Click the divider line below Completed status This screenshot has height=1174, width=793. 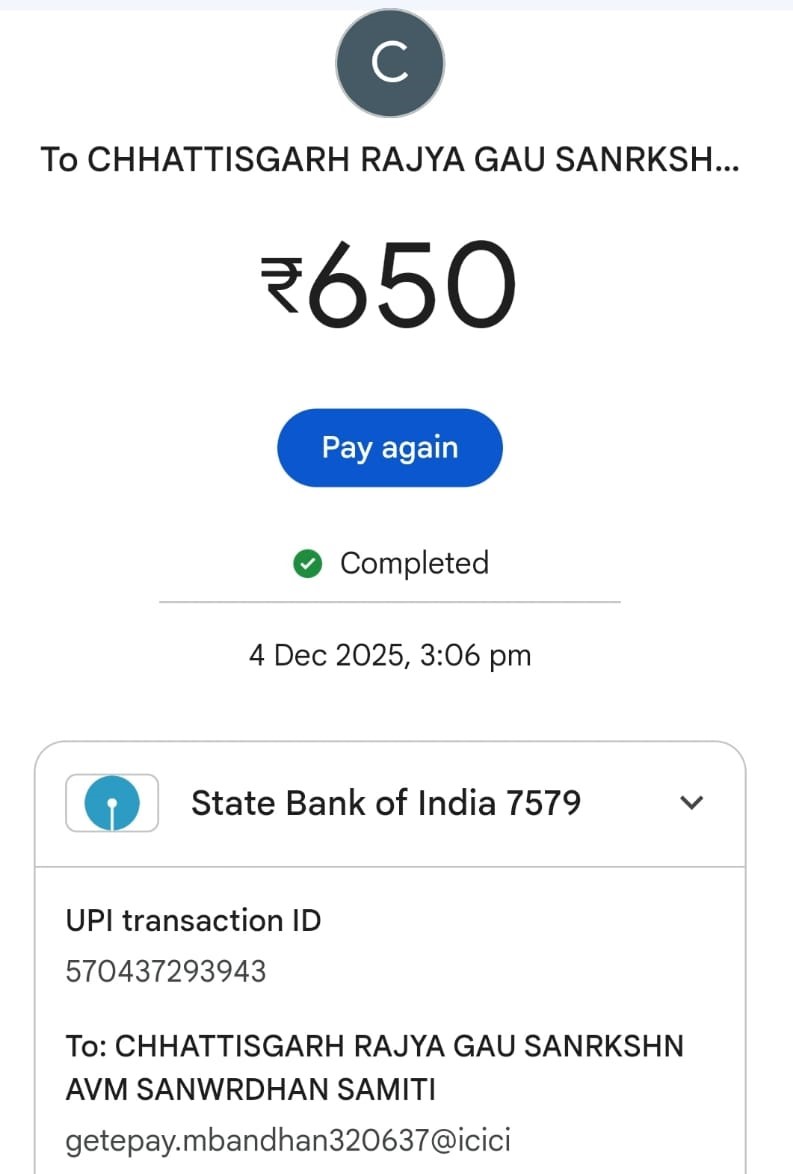pyautogui.click(x=390, y=602)
